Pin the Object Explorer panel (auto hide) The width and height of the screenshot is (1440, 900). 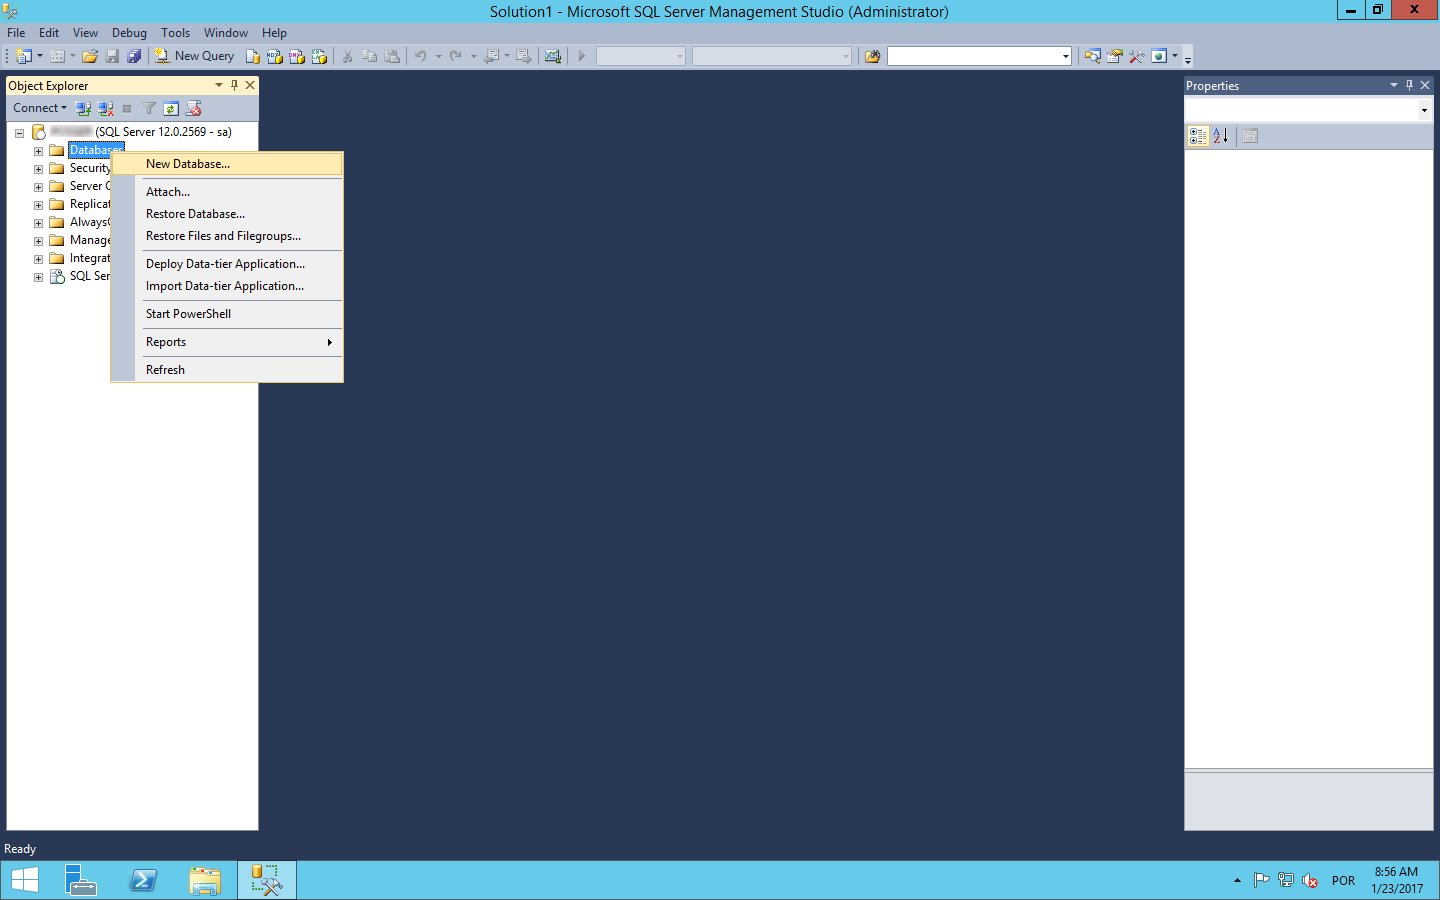(x=235, y=85)
